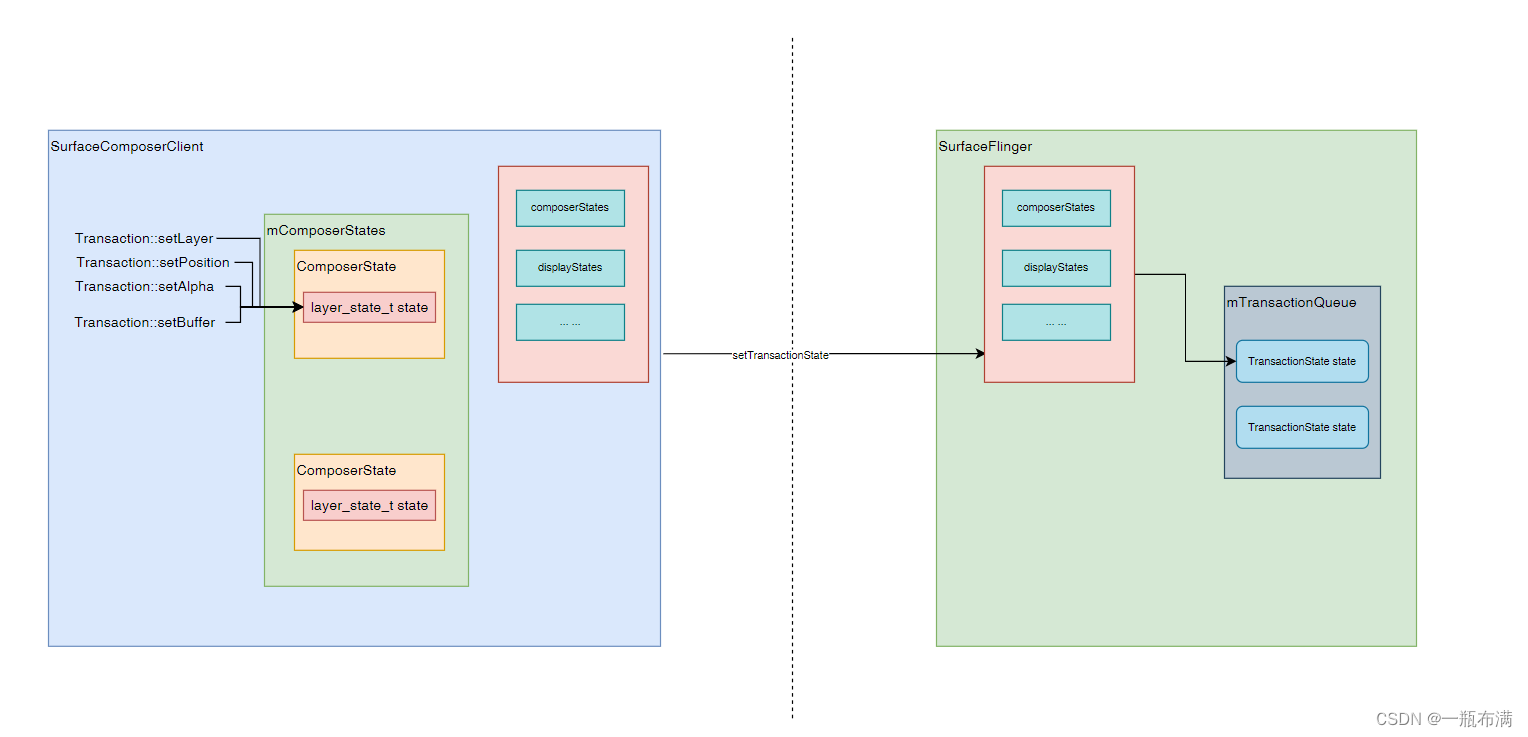Select the Transaction::setAlpha label
This screenshot has height=737, width=1528.
click(144, 287)
